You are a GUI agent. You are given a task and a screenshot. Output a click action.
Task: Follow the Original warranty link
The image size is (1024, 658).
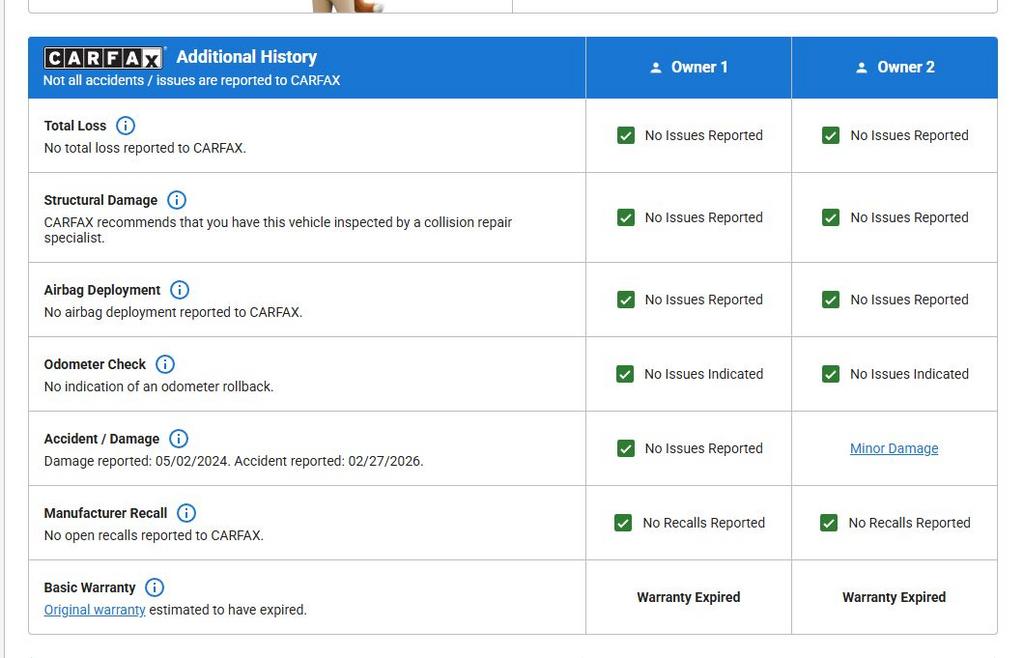(x=95, y=610)
